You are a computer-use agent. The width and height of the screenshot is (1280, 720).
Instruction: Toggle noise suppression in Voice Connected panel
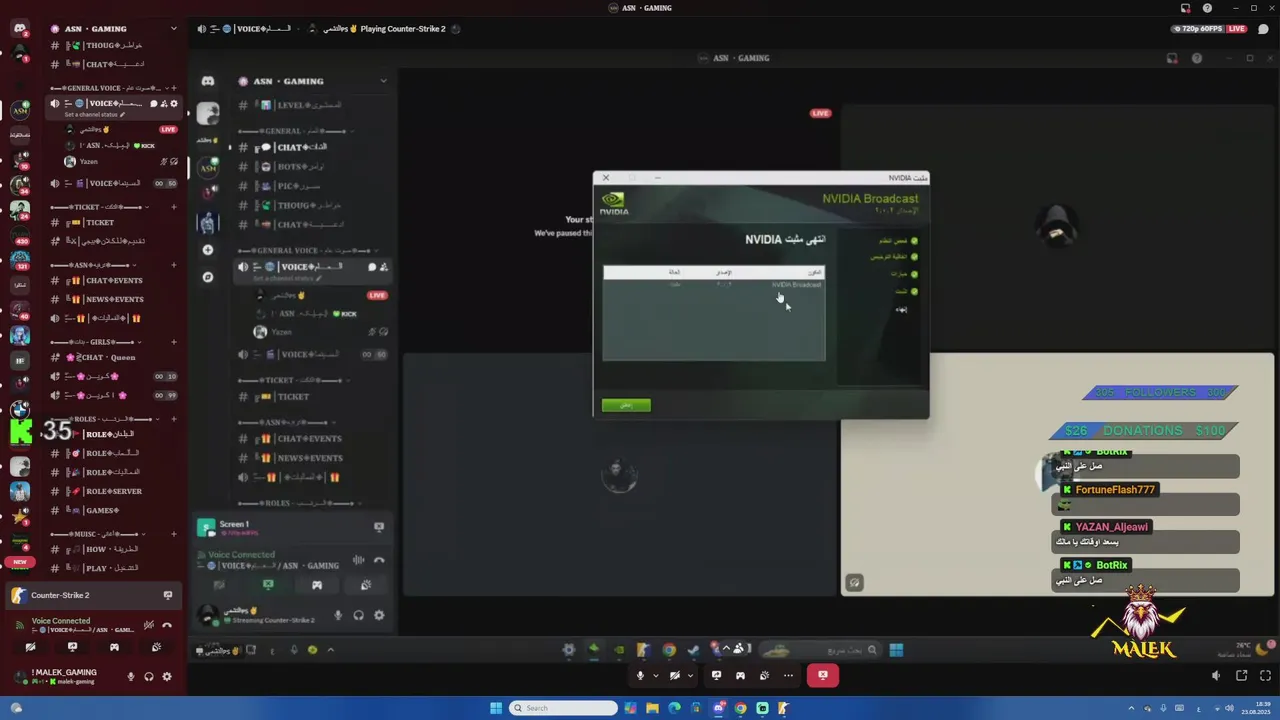pyautogui.click(x=149, y=625)
